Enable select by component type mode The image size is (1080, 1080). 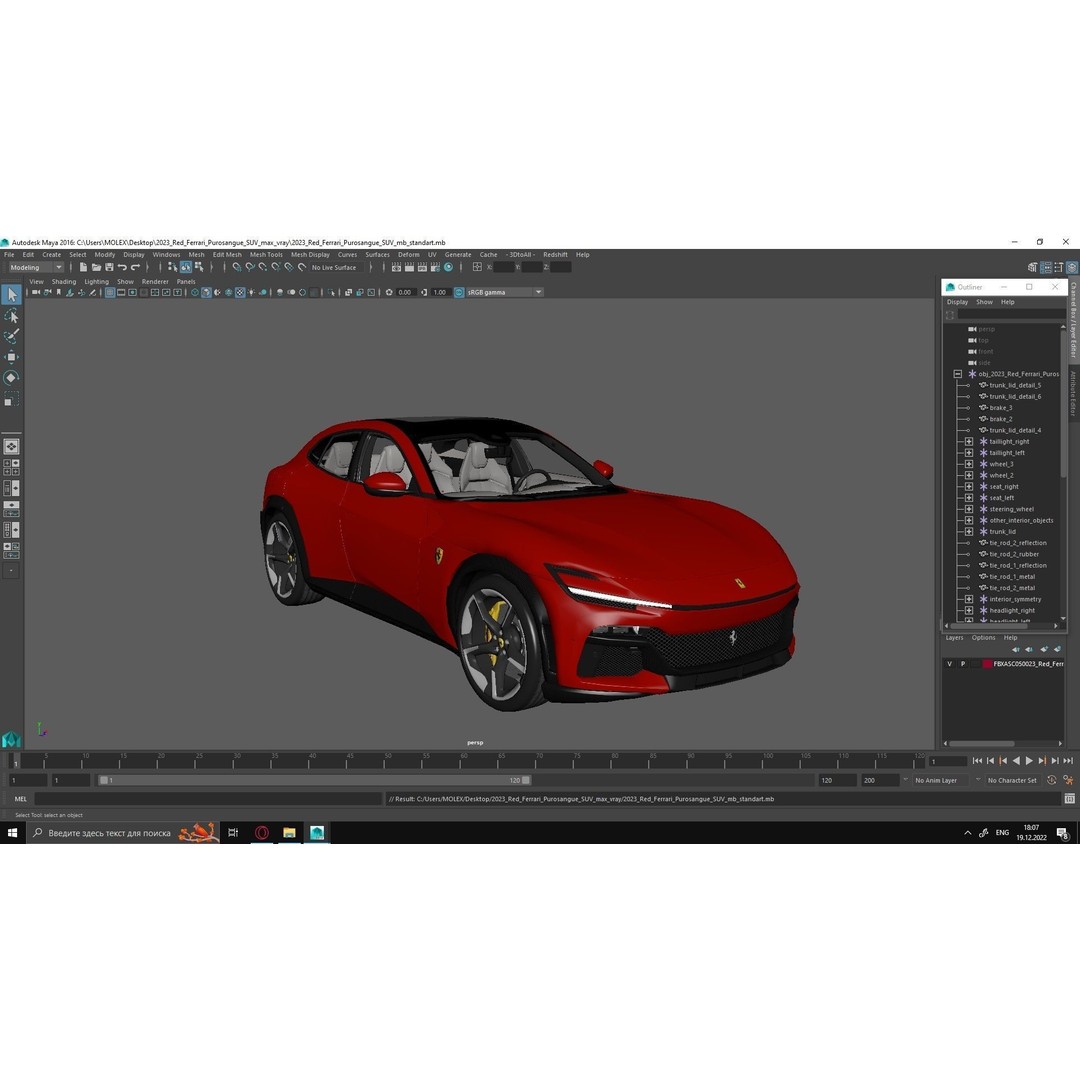coord(199,267)
